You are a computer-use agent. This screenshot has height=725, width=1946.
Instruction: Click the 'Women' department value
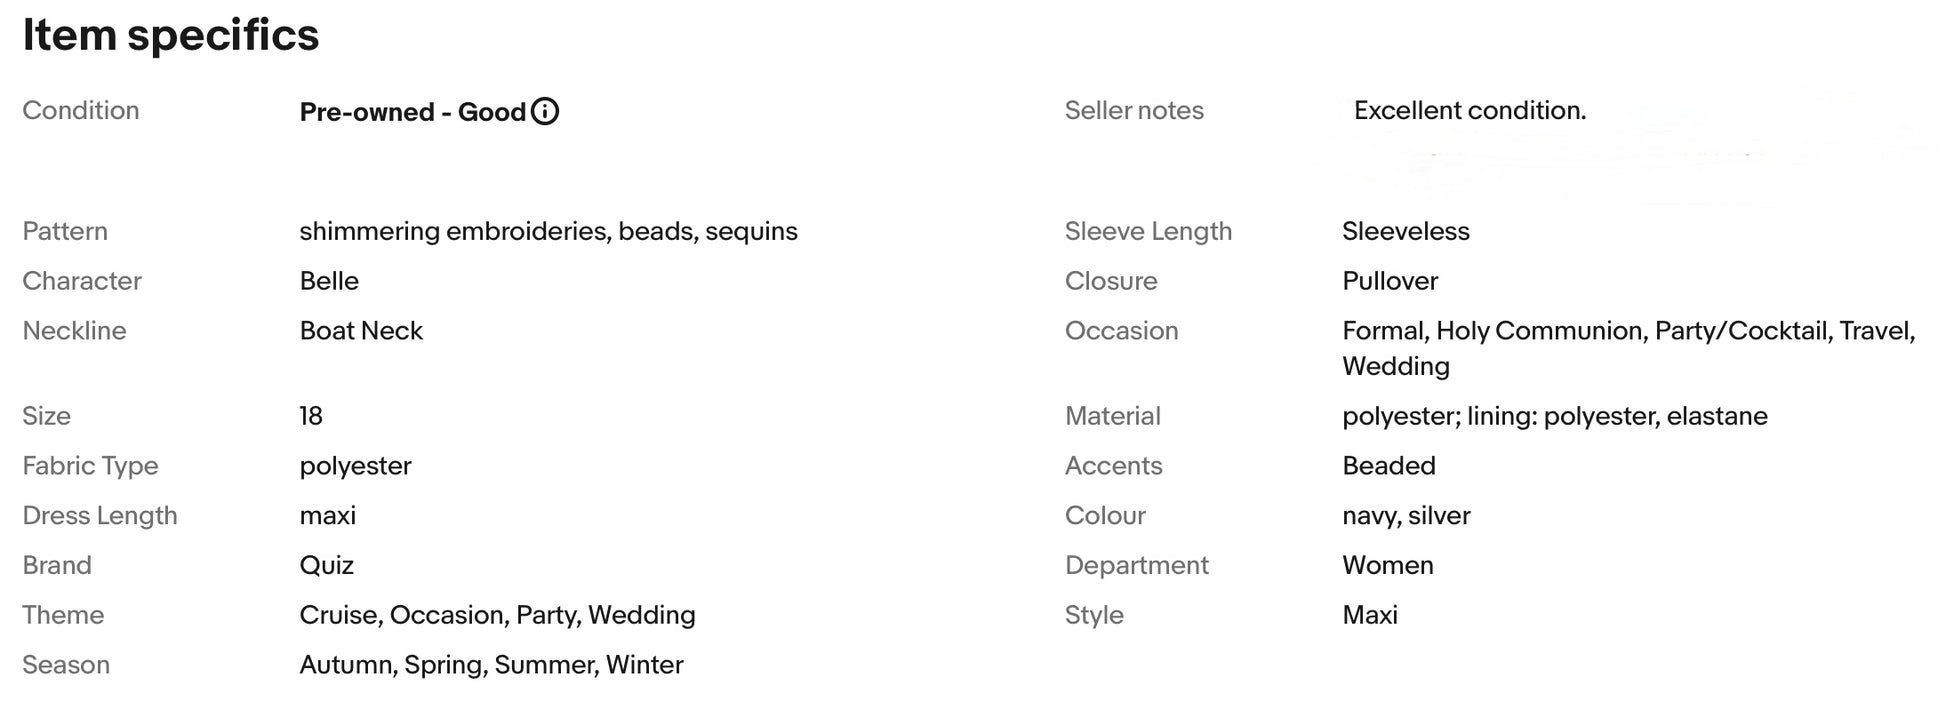[x=1388, y=565]
